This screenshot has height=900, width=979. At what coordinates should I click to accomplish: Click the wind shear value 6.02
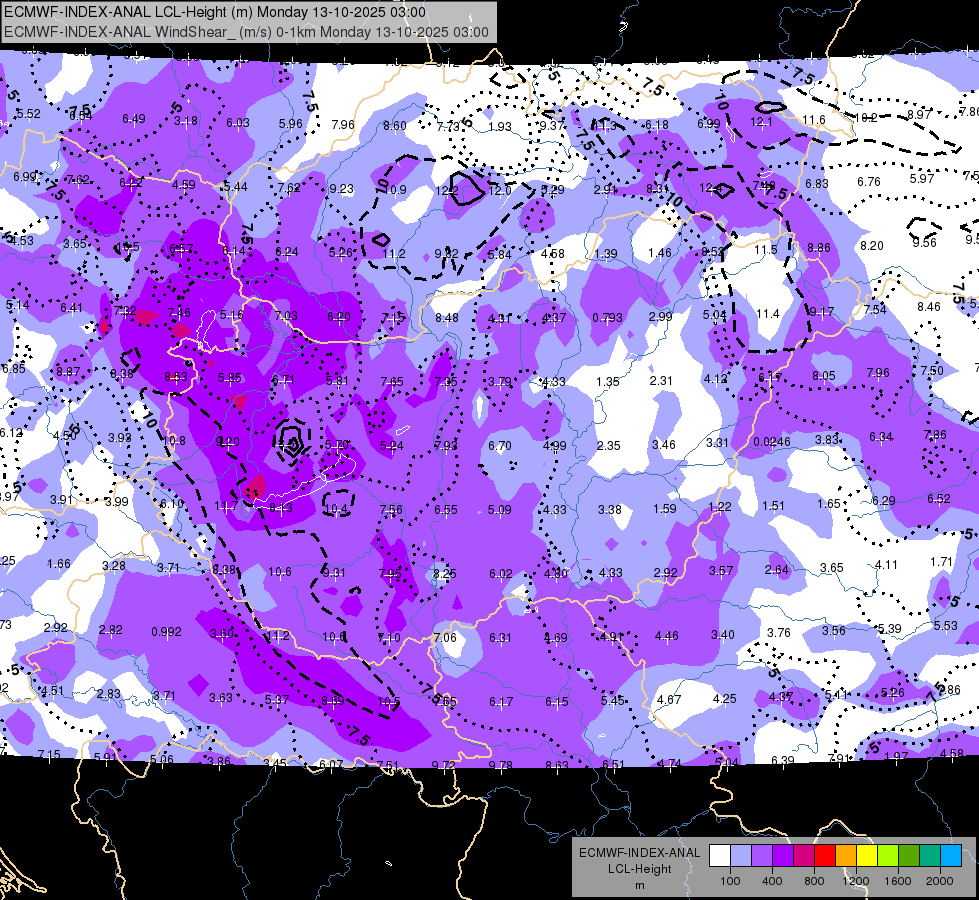501,573
